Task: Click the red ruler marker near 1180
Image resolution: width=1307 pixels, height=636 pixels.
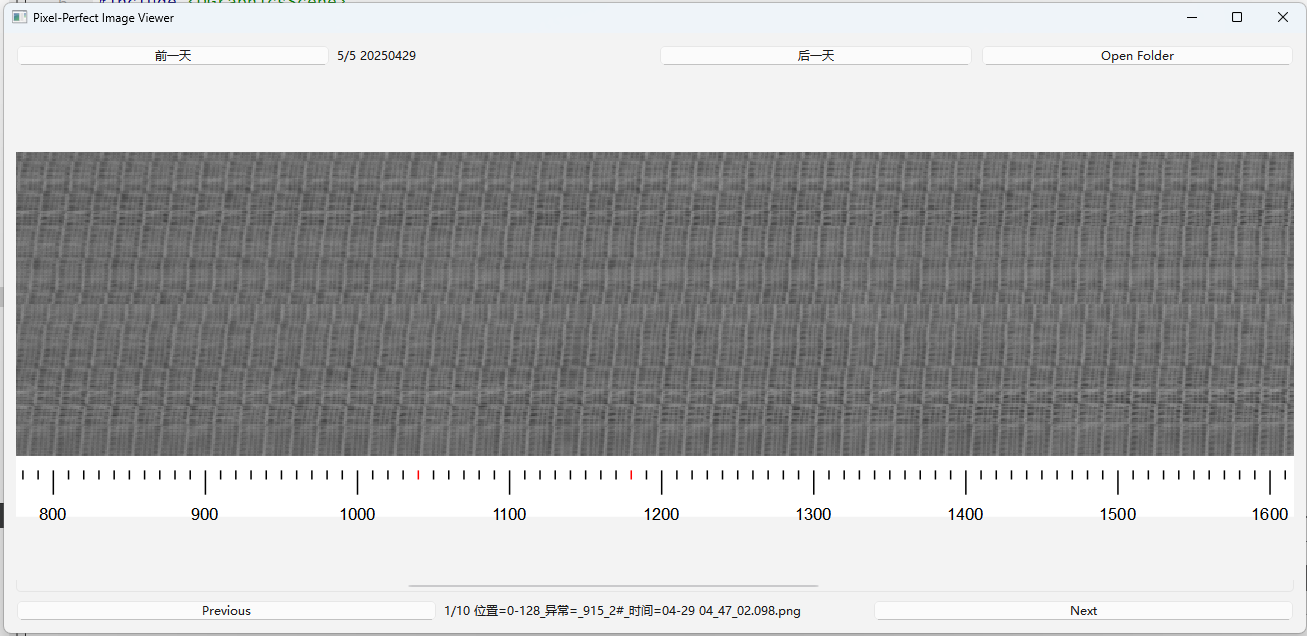Action: pos(631,475)
